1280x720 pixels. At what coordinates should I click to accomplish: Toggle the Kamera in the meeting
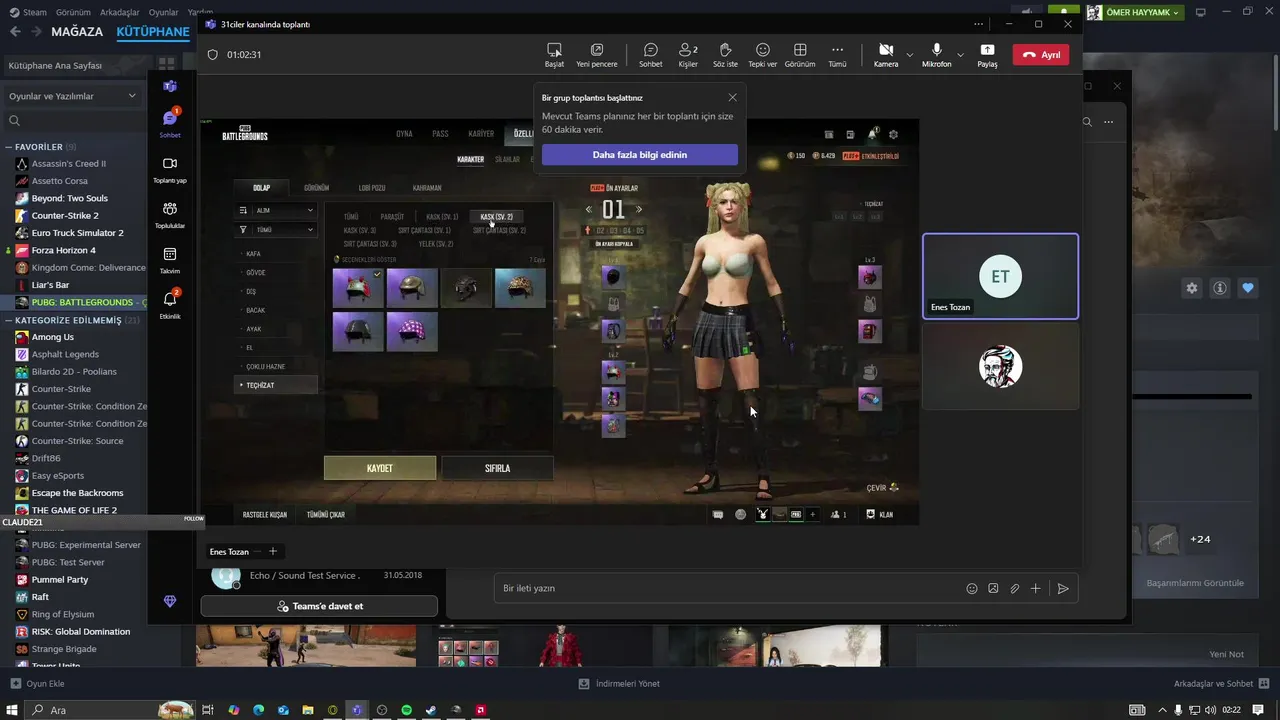click(886, 55)
